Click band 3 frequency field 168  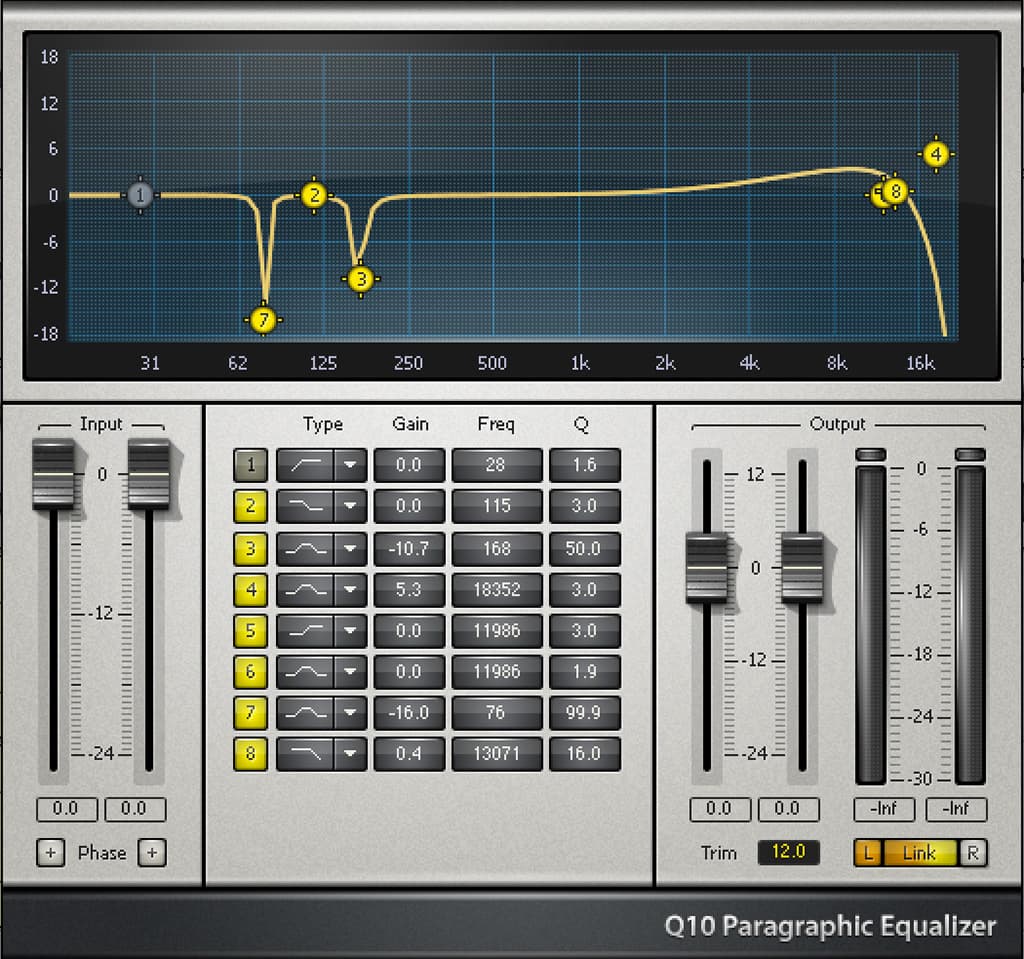pyautogui.click(x=497, y=549)
